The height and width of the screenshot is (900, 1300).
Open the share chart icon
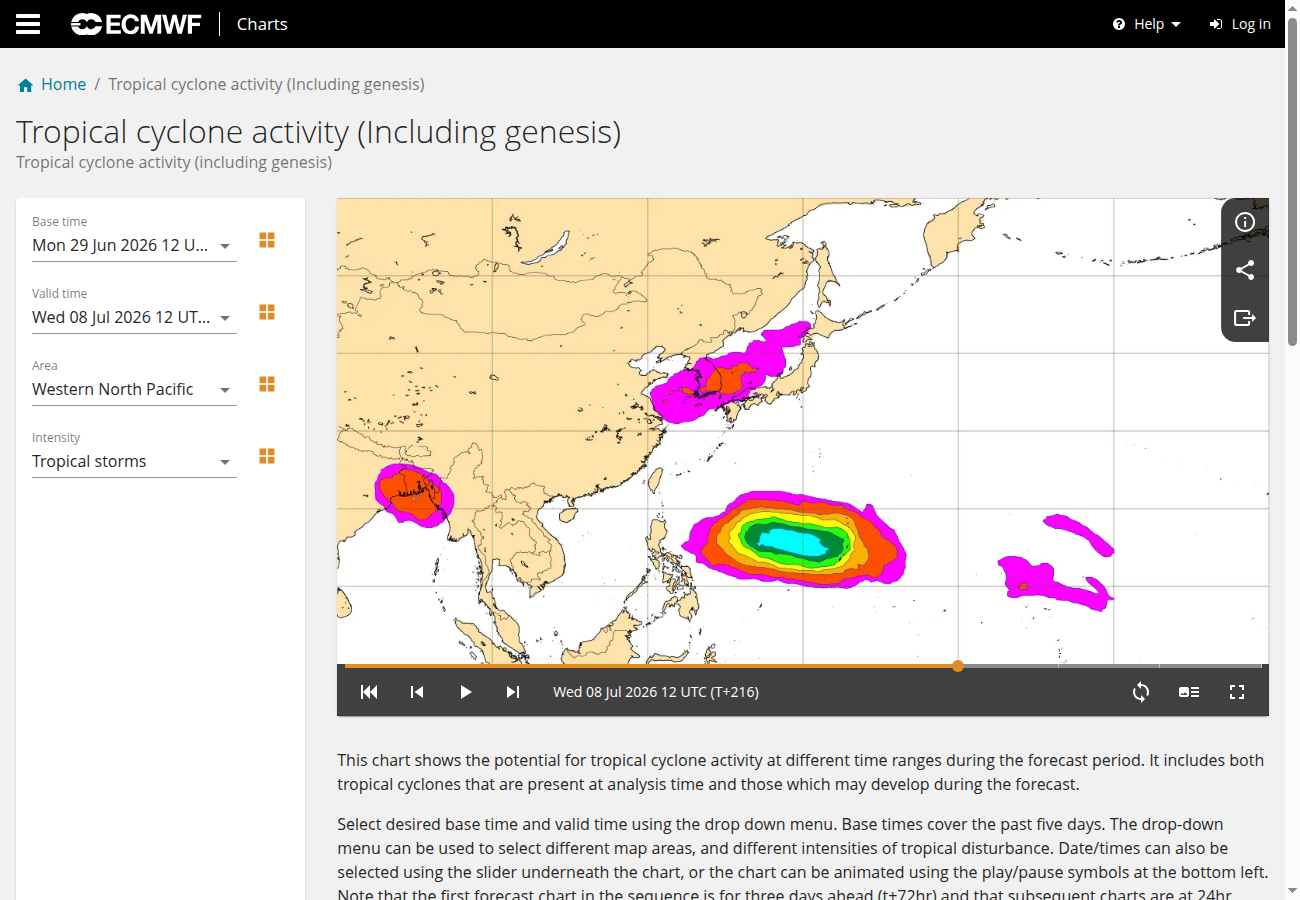coord(1245,270)
